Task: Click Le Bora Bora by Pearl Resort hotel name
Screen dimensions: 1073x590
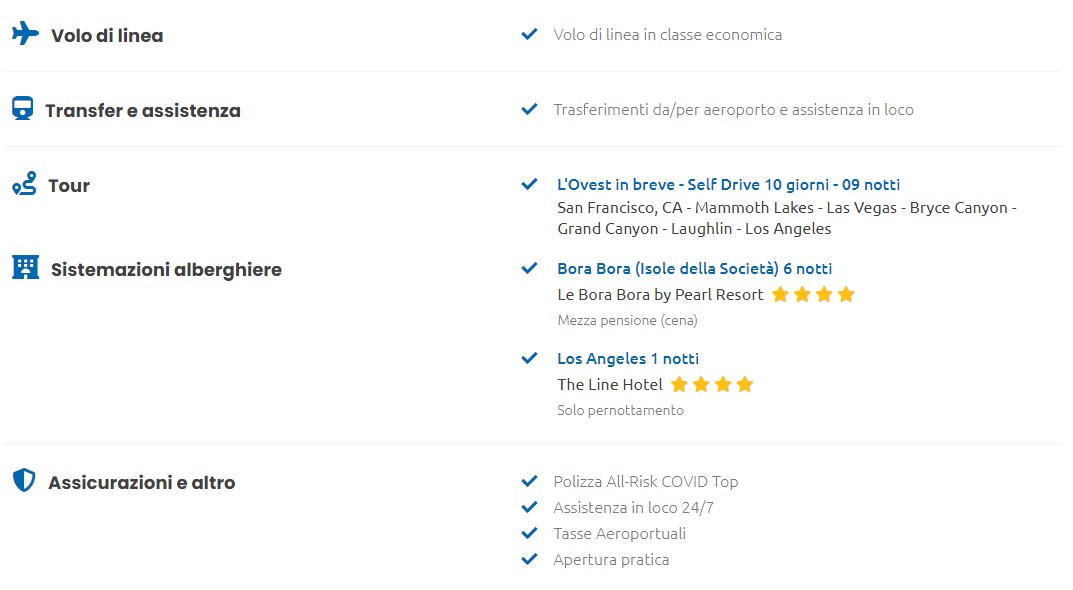Action: 660,295
